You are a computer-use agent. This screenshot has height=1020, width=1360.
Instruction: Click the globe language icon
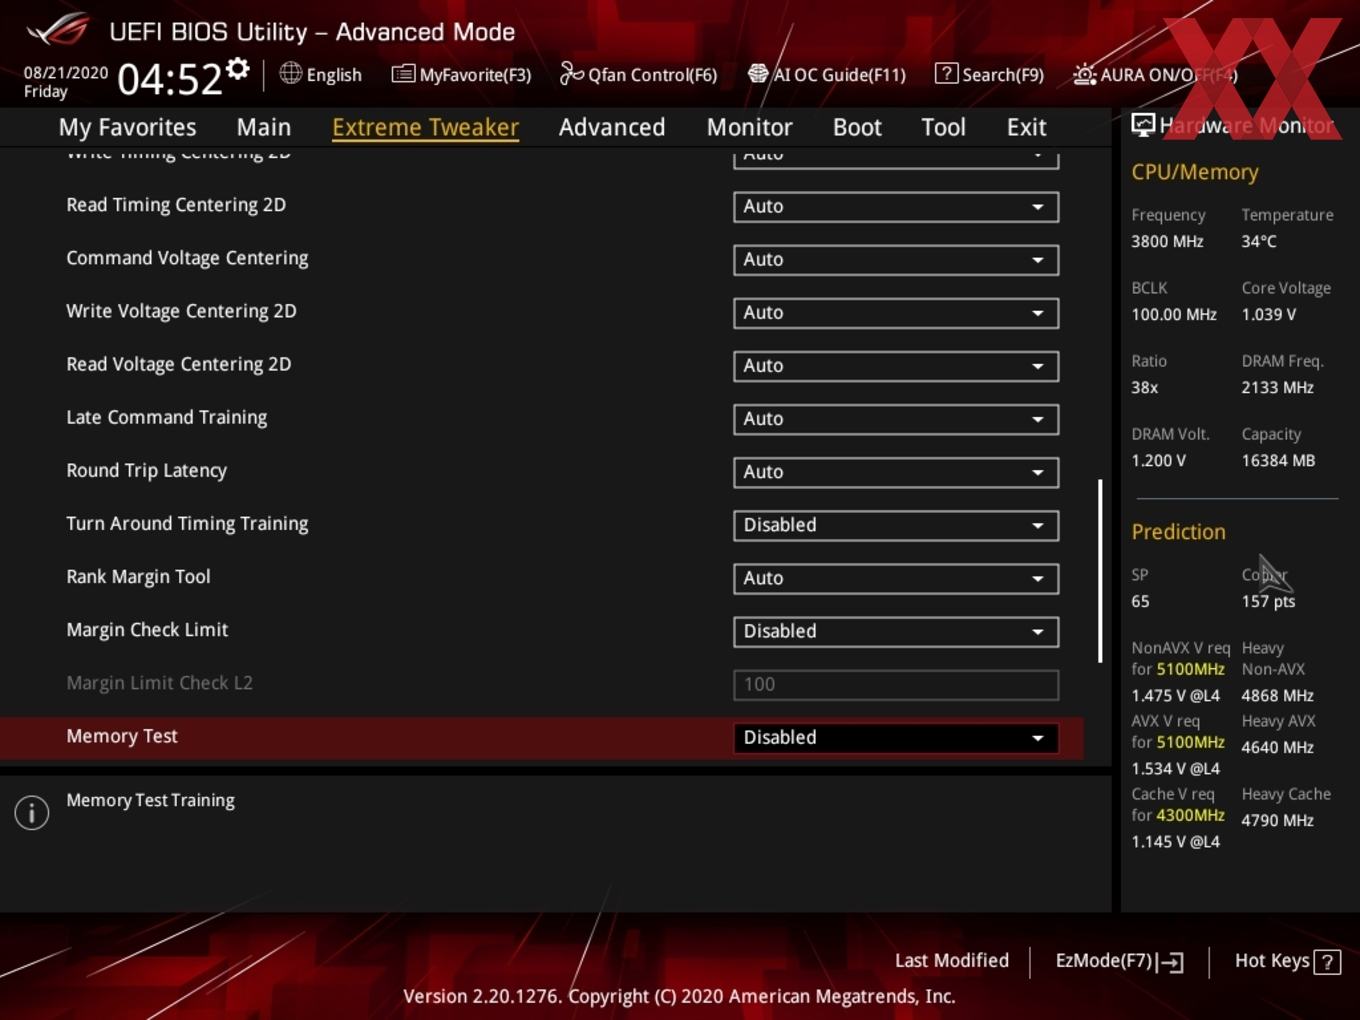tap(290, 73)
